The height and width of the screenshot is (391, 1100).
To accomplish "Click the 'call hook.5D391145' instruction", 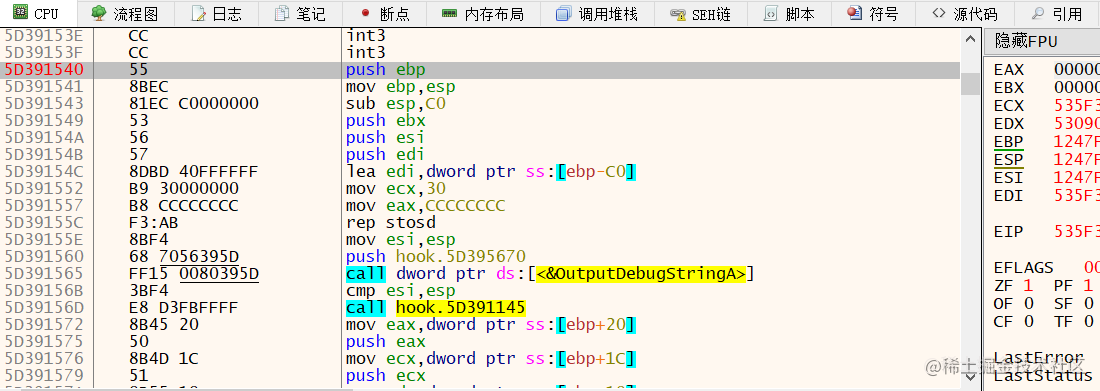I will click(x=436, y=307).
